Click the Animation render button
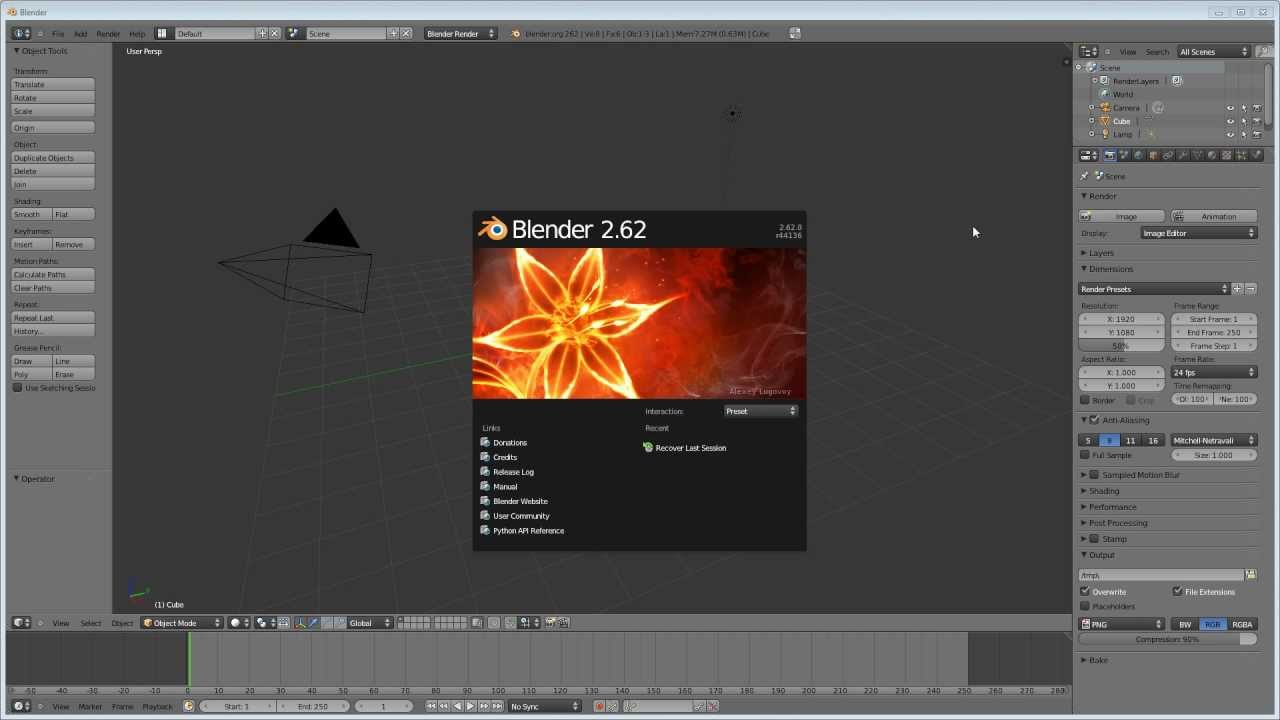This screenshot has width=1280, height=720. coord(1212,216)
